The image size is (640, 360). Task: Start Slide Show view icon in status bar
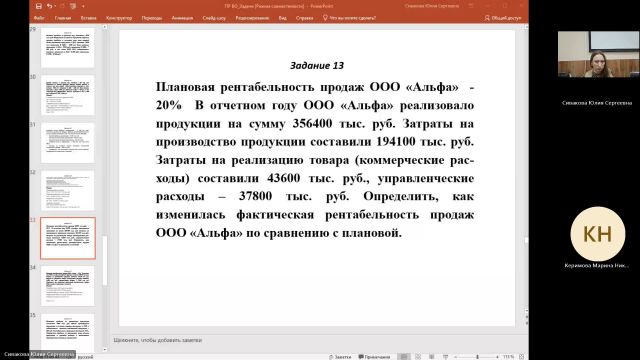pyautogui.click(x=445, y=357)
